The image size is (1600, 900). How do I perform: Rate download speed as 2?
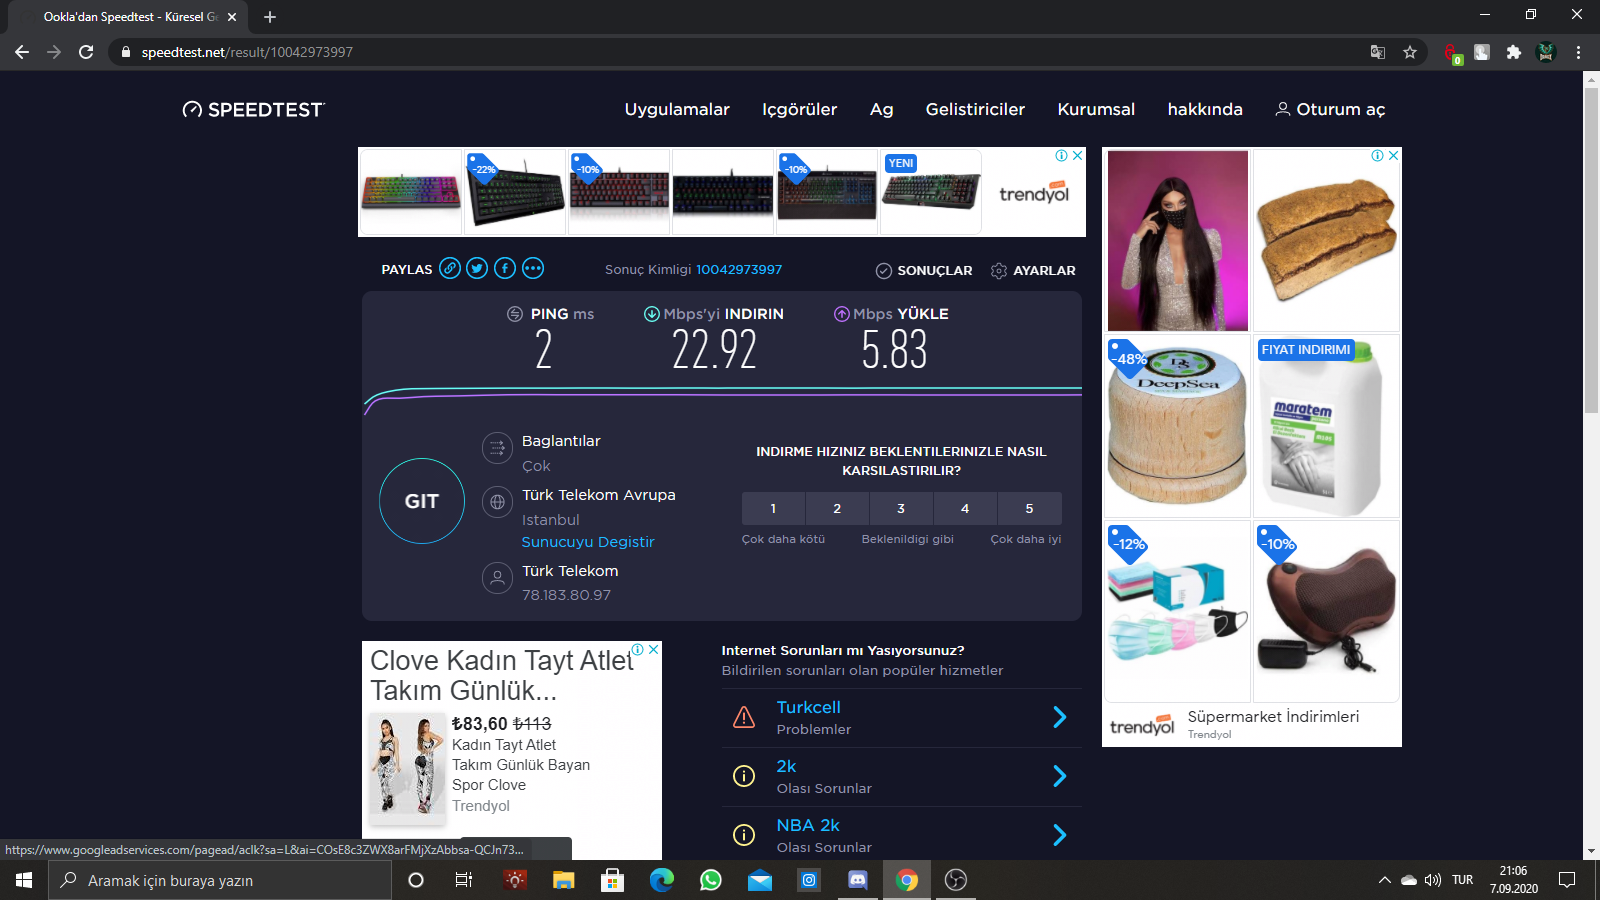pyautogui.click(x=837, y=508)
